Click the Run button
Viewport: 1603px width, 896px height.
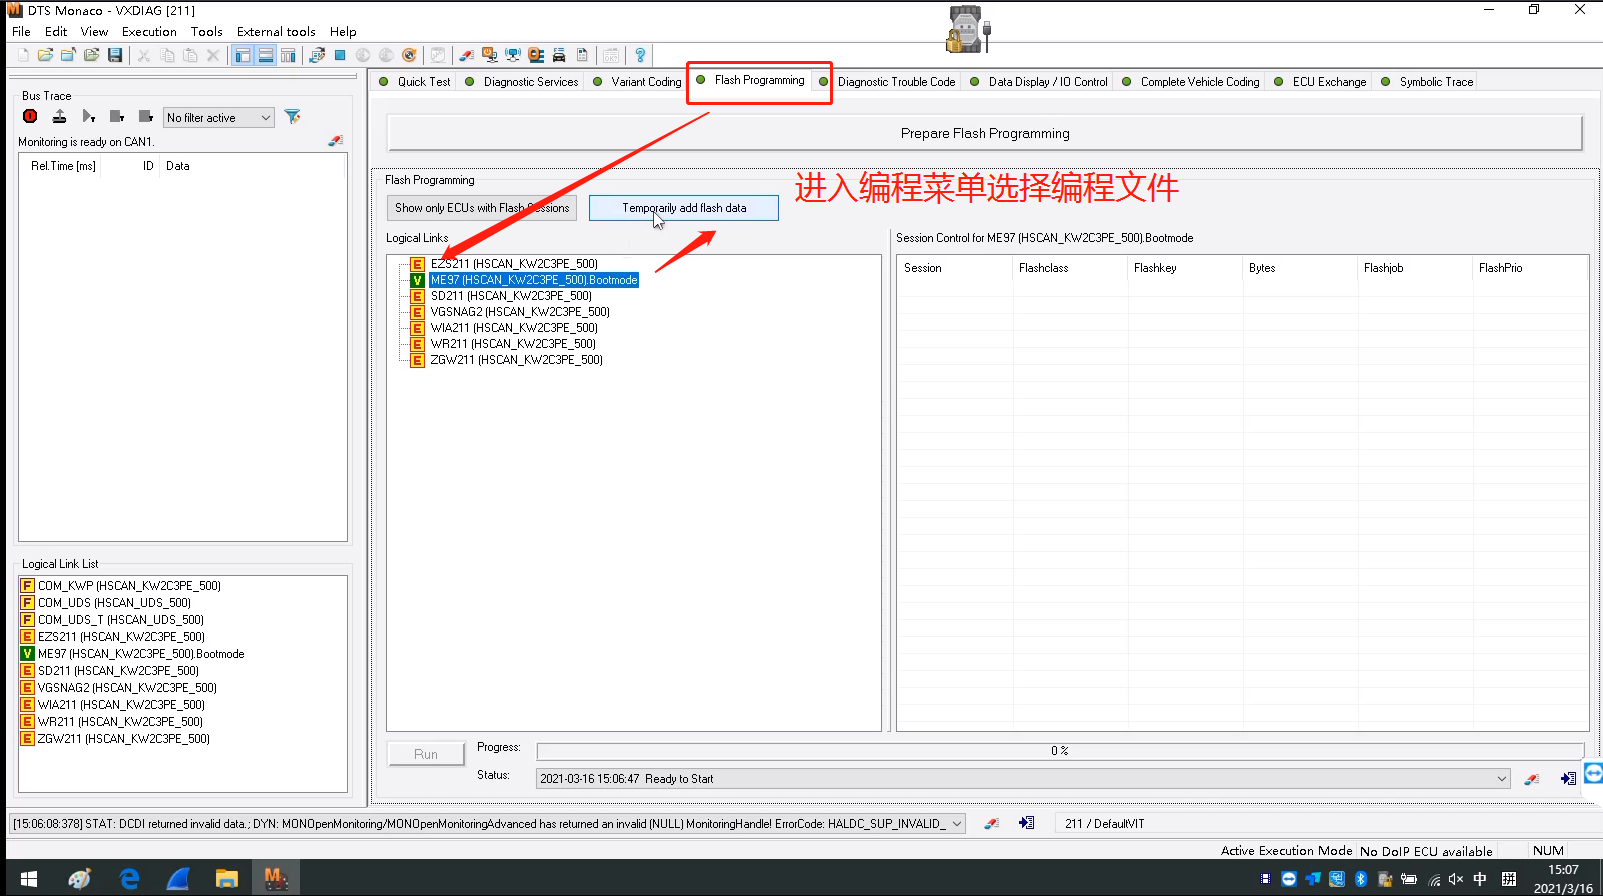pyautogui.click(x=426, y=754)
